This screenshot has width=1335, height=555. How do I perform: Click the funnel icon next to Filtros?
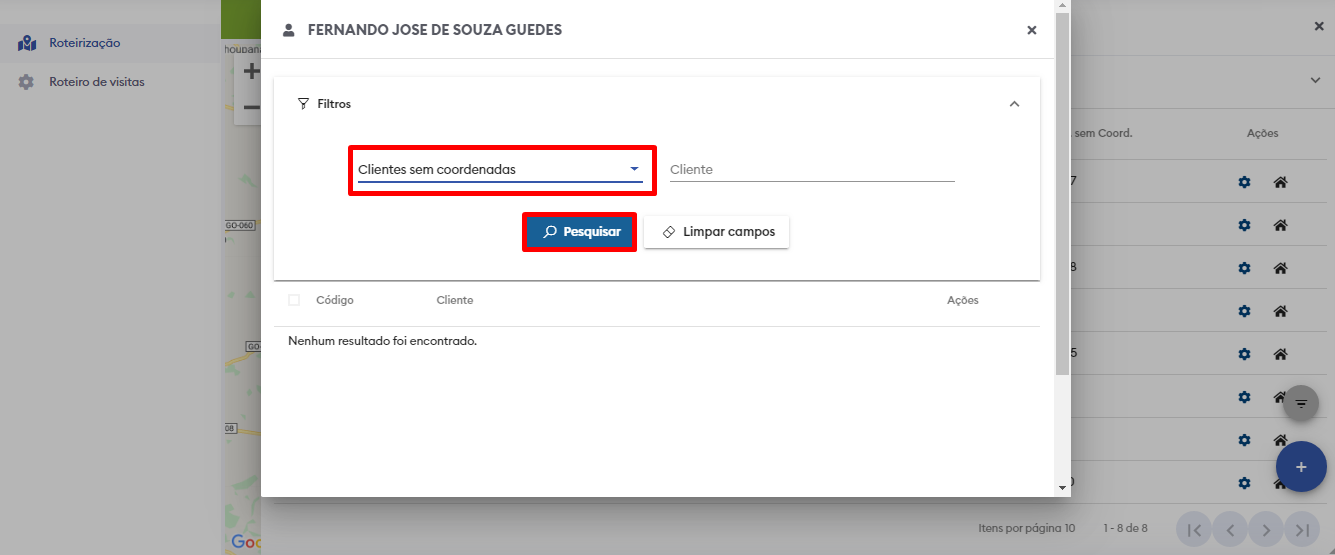click(304, 104)
